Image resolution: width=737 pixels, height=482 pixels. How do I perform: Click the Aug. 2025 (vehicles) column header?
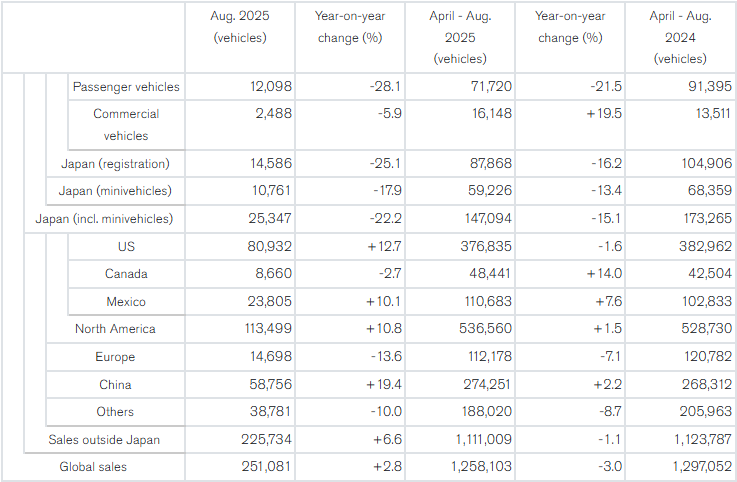click(x=240, y=27)
